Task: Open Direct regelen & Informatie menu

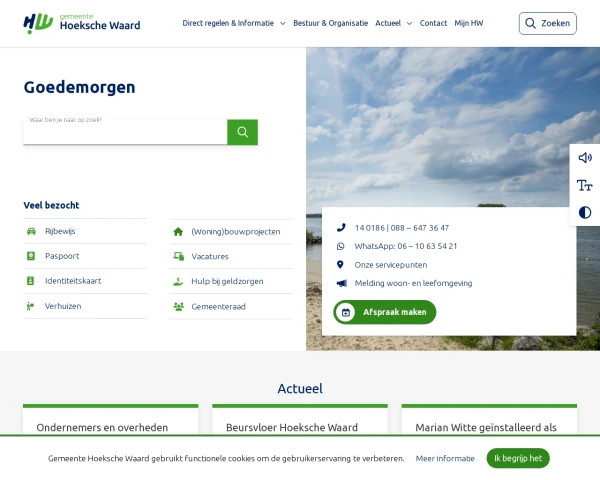Action: point(228,23)
